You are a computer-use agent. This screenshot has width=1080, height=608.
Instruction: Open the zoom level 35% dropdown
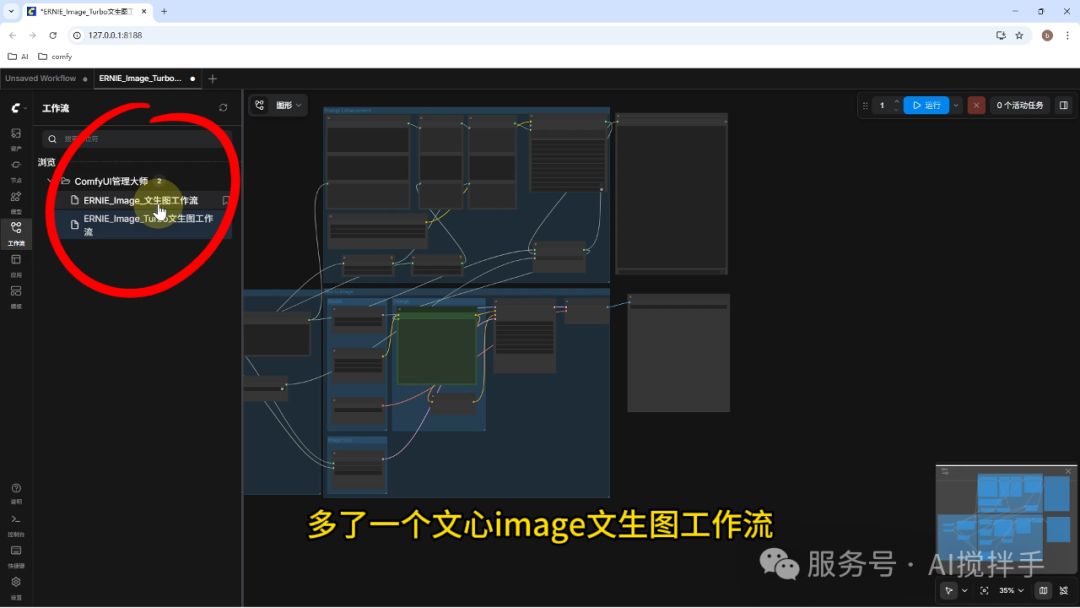pyautogui.click(x=1011, y=590)
